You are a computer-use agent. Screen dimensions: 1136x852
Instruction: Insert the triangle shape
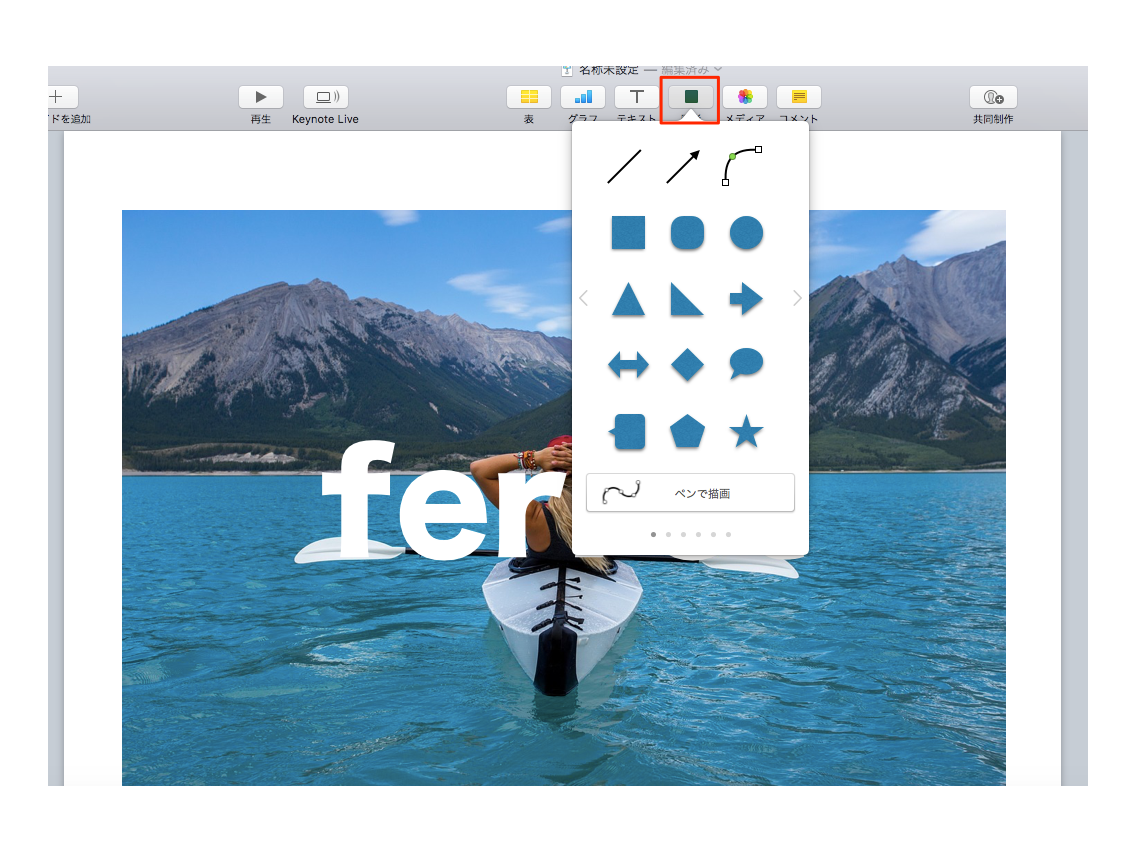[628, 298]
